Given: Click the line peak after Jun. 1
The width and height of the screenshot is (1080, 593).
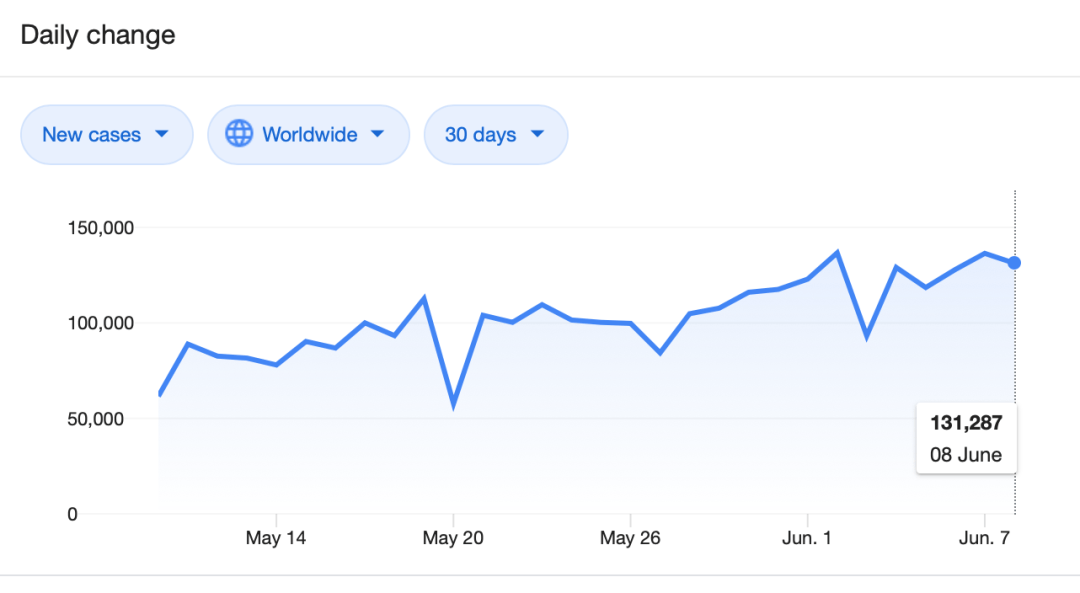Looking at the screenshot, I should 838,253.
